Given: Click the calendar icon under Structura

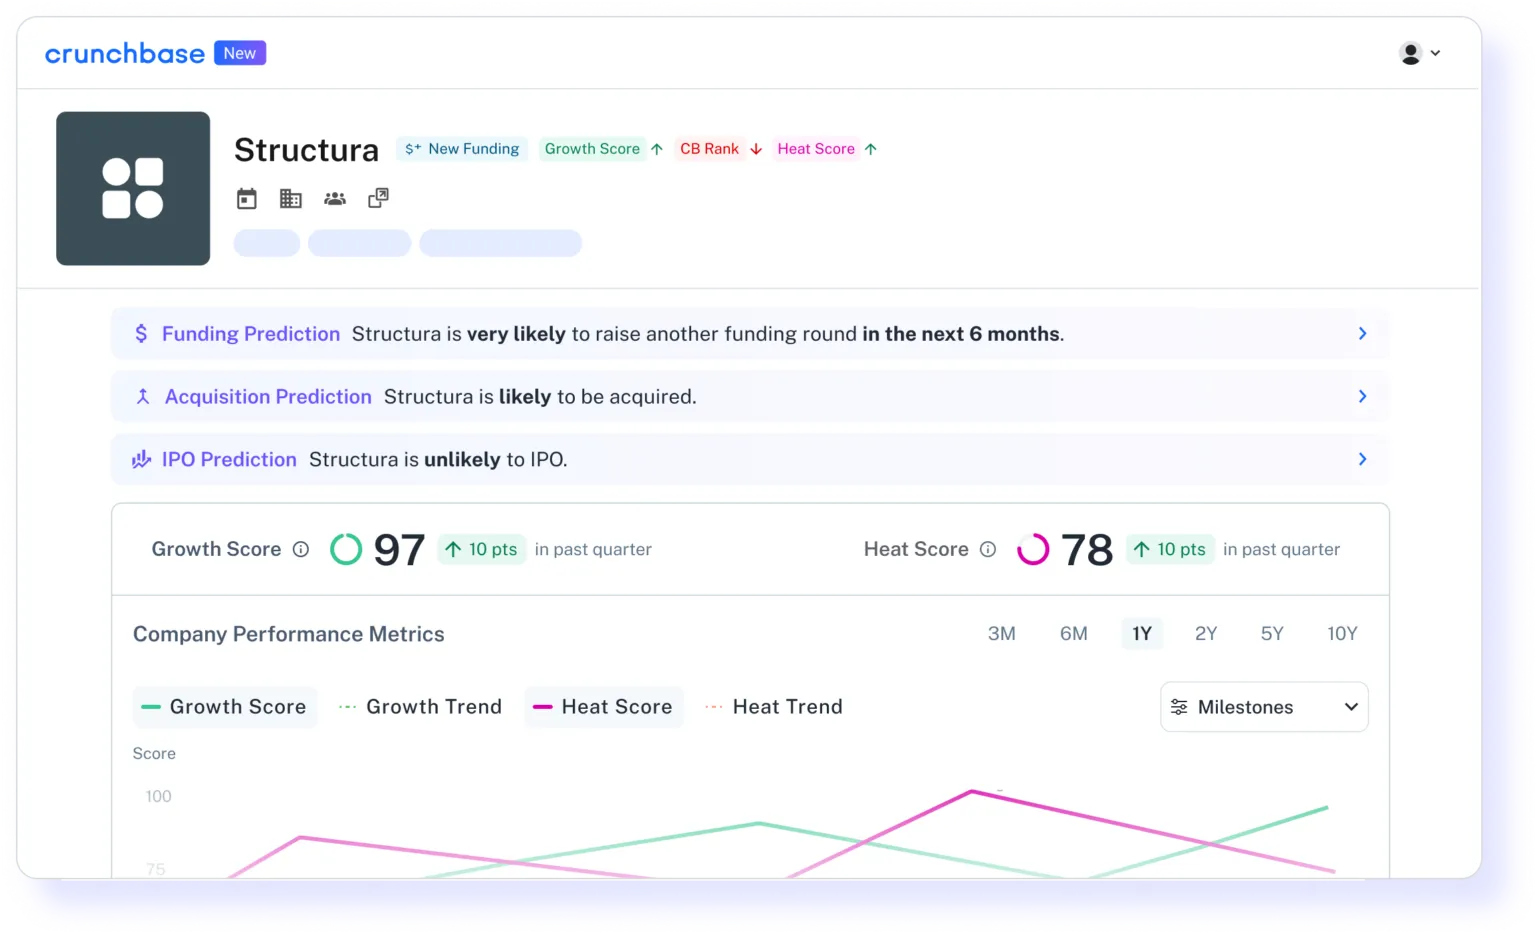Looking at the screenshot, I should pos(247,199).
